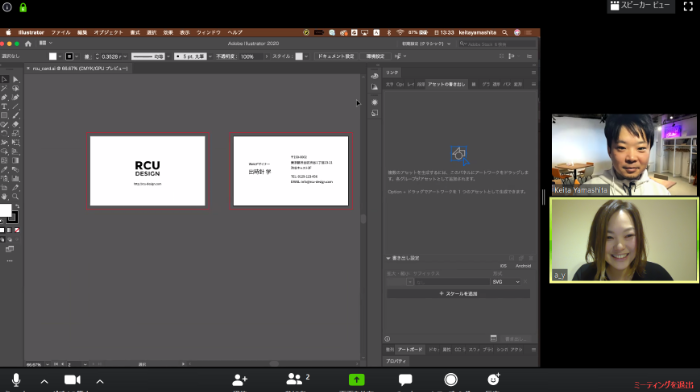This screenshot has height=392, width=700.
Task: Pick the Zoom magnifier tool
Action: point(16,196)
